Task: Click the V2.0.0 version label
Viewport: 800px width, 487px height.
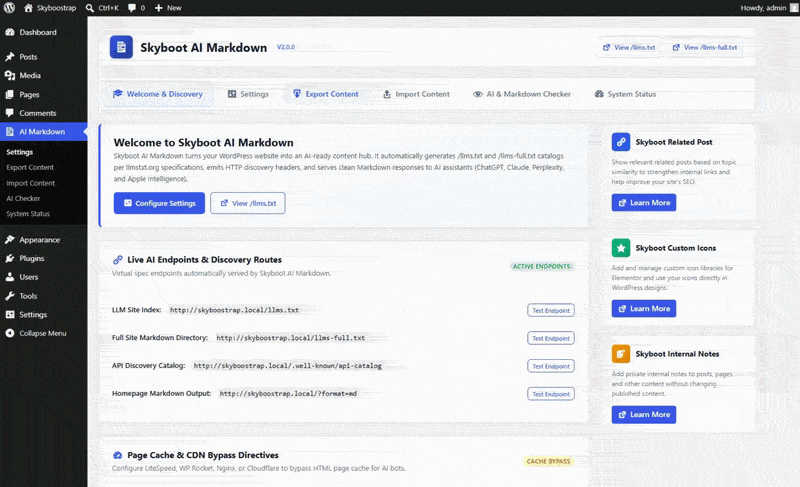Action: 286,47
